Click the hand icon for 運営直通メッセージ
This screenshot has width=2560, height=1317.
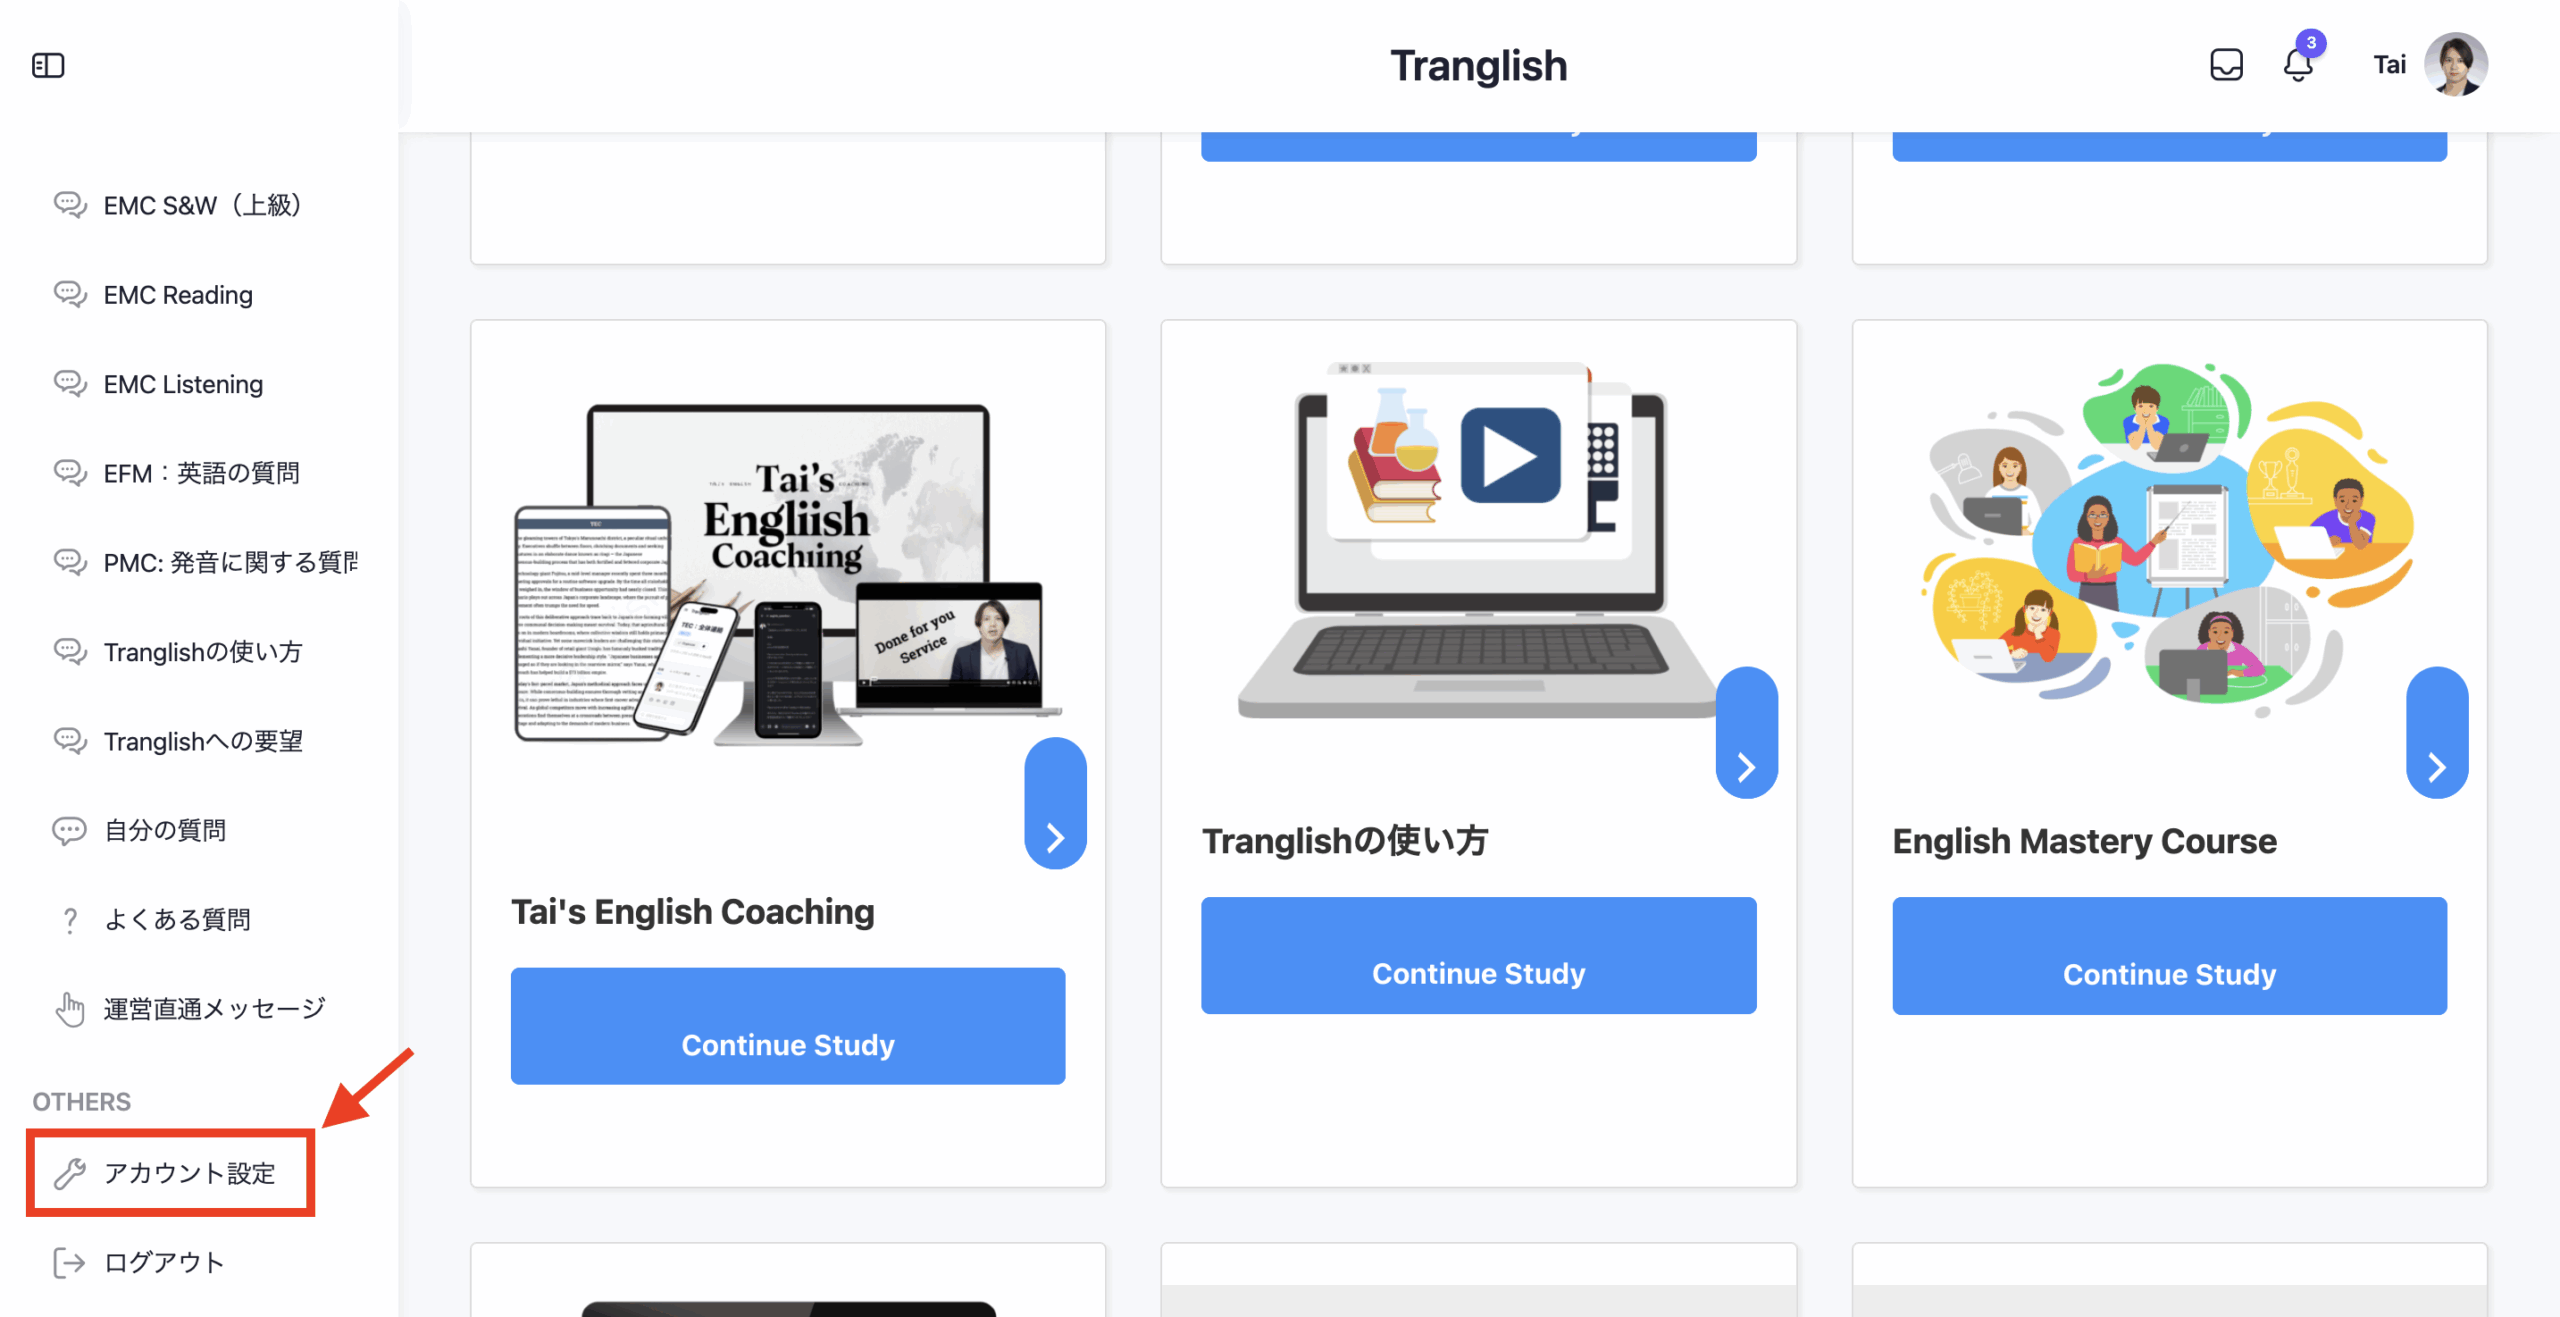70,1009
